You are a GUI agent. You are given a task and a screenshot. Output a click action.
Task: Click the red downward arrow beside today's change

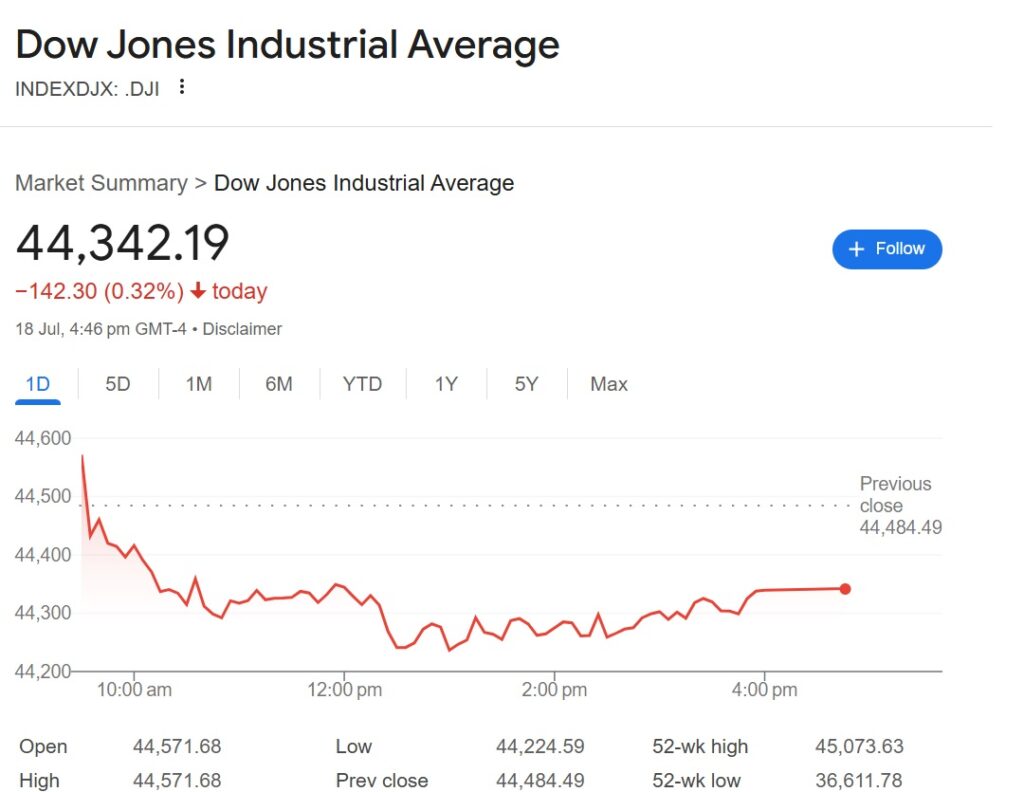coord(197,291)
